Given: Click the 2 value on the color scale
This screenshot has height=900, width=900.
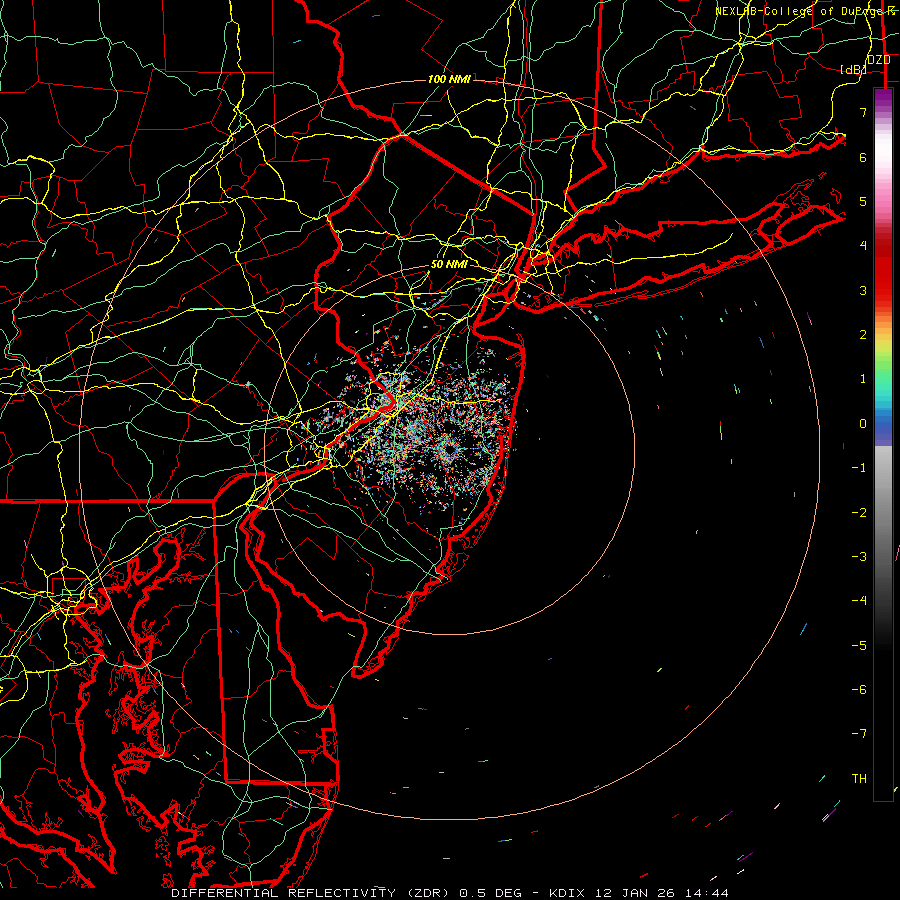Looking at the screenshot, I should (x=863, y=334).
